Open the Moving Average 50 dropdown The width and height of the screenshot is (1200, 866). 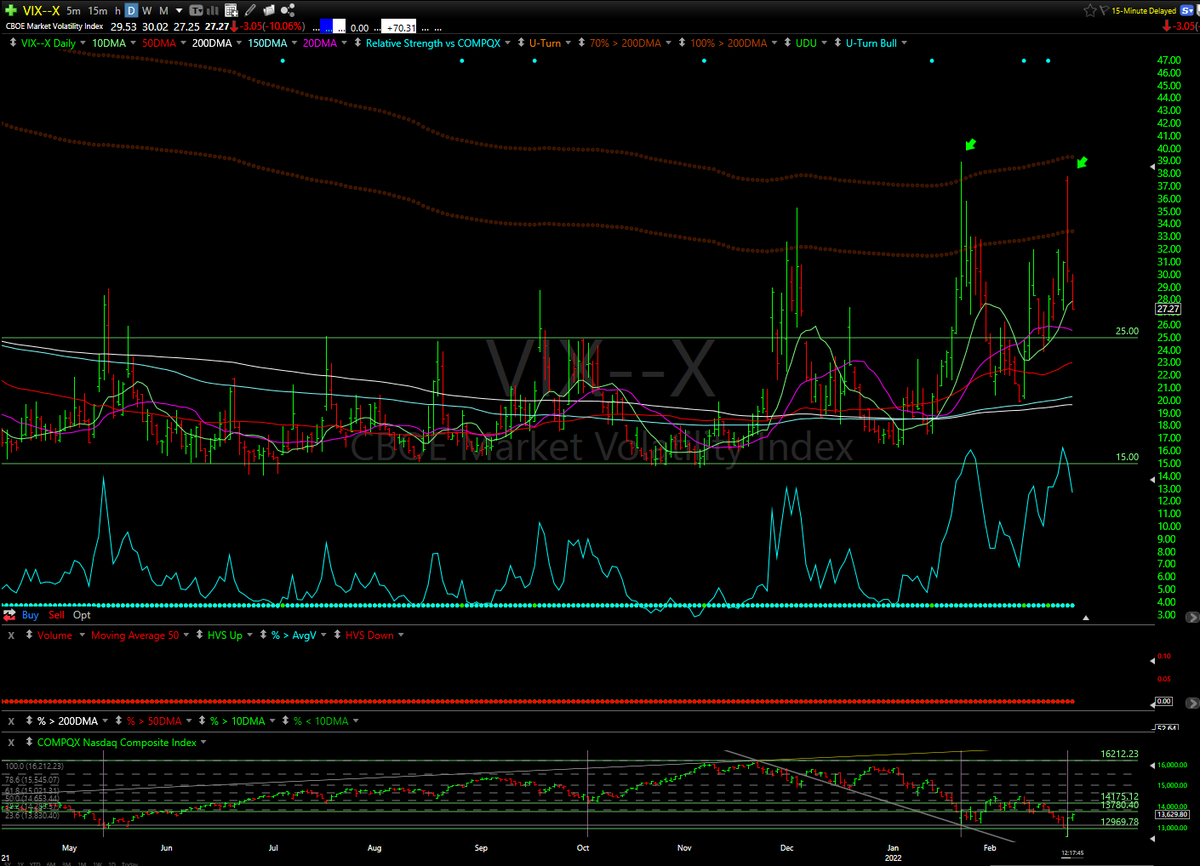pyautogui.click(x=186, y=635)
